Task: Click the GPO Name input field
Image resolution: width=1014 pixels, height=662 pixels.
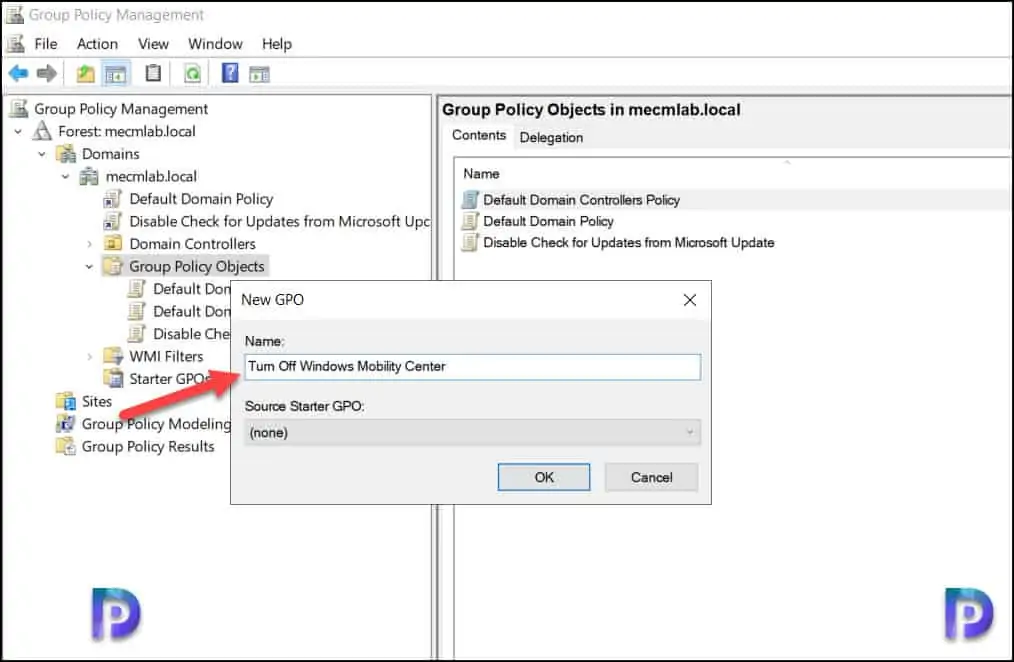Action: pos(472,367)
